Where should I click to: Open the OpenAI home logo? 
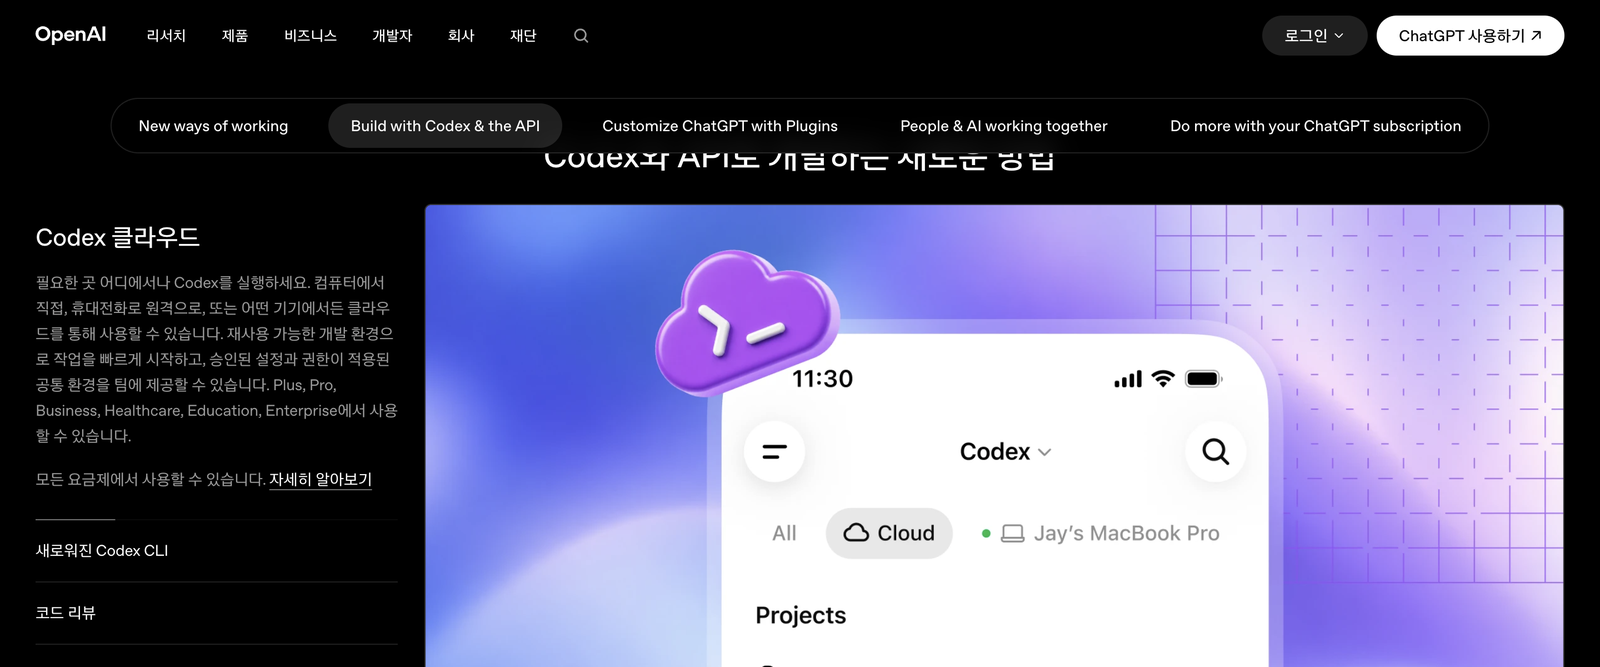(70, 35)
